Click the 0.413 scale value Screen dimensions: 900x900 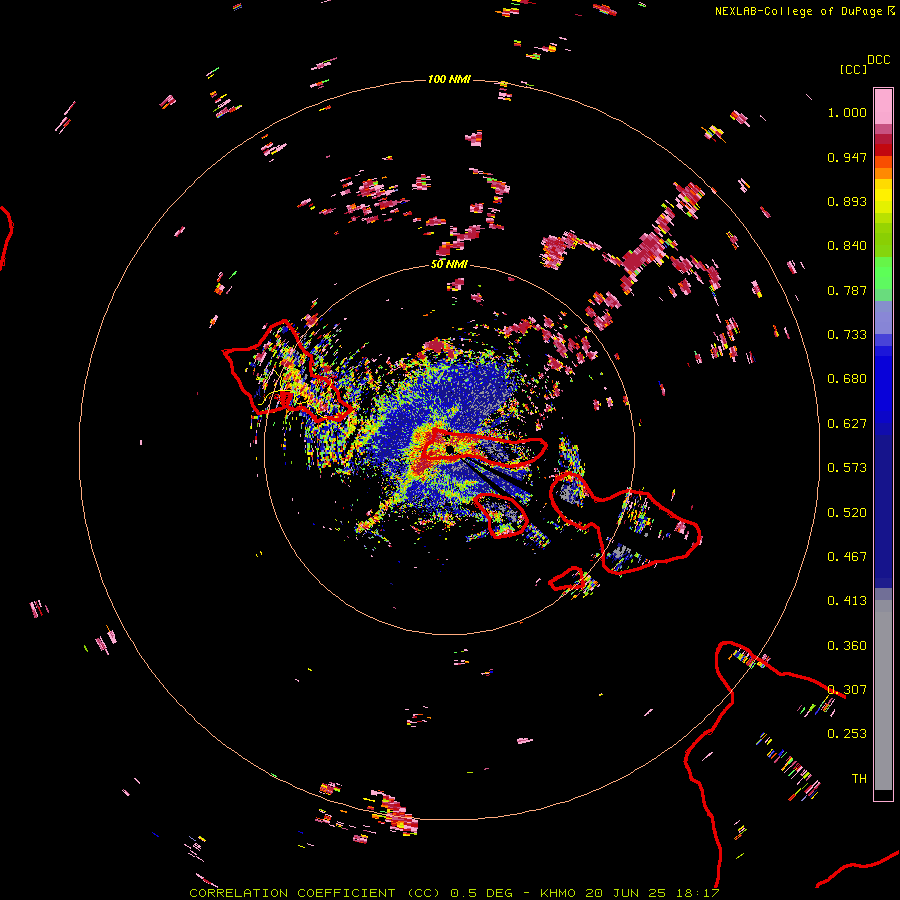[847, 601]
